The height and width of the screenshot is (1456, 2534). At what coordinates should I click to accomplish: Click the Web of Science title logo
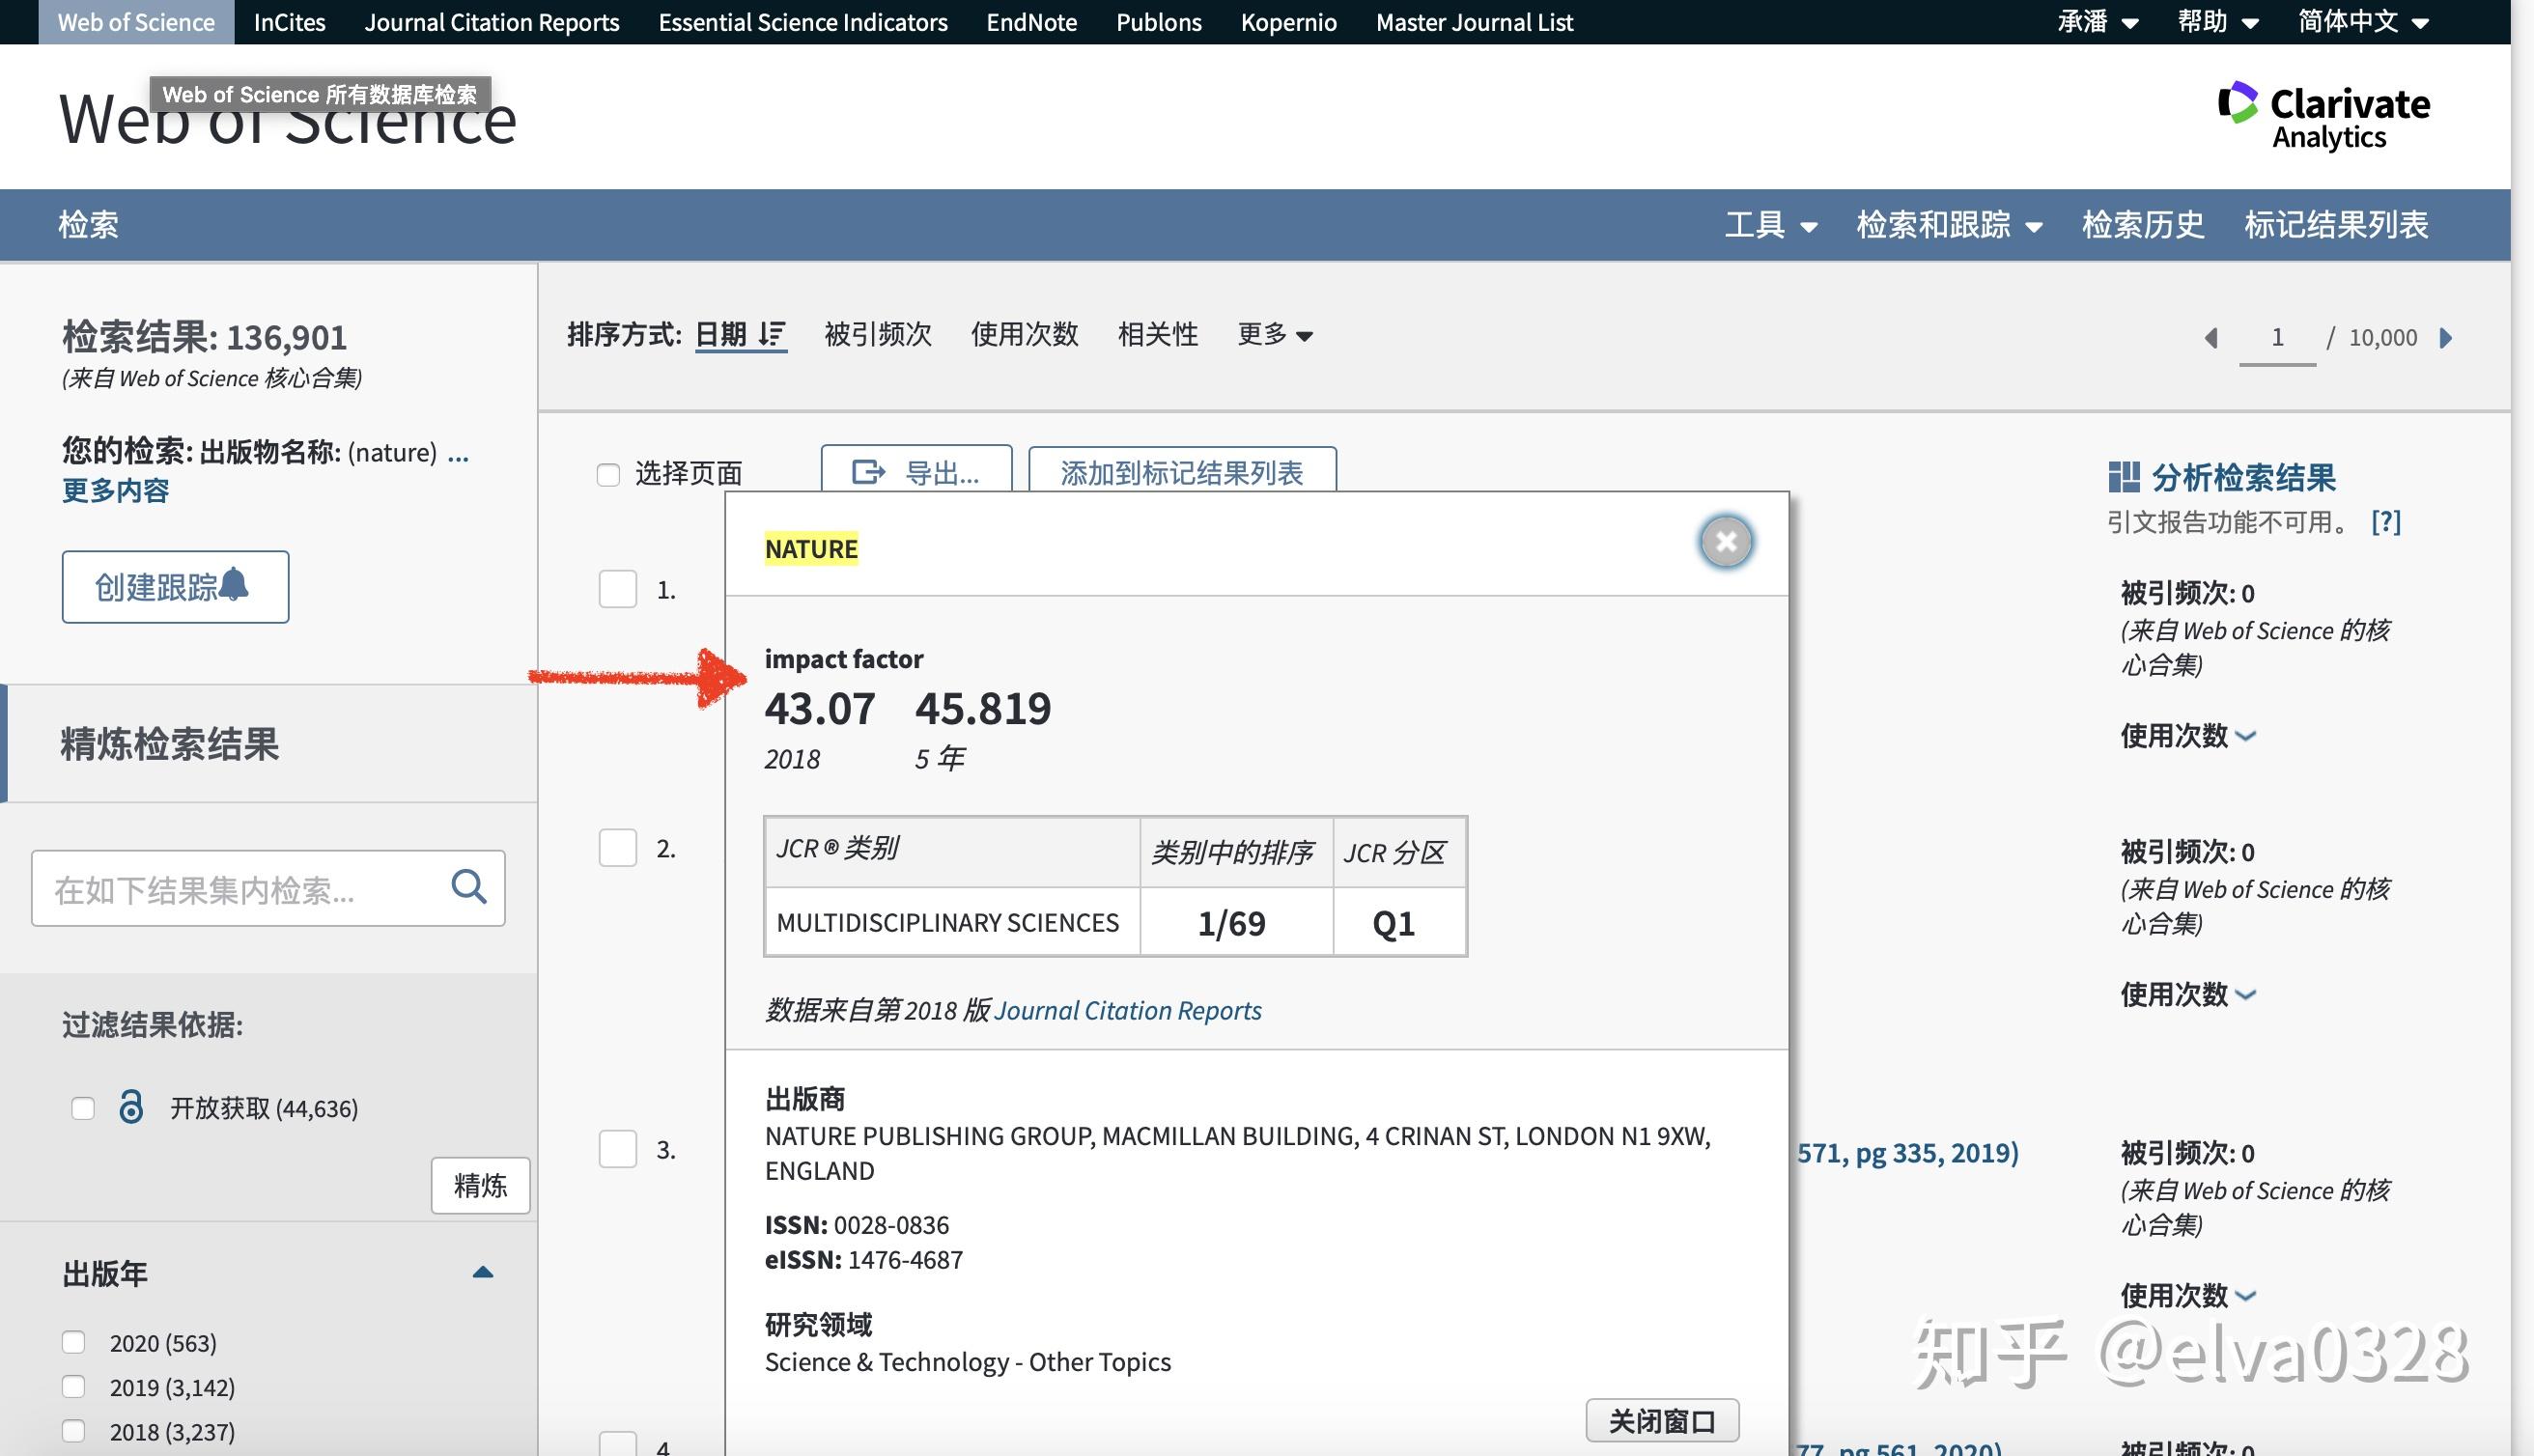point(287,120)
